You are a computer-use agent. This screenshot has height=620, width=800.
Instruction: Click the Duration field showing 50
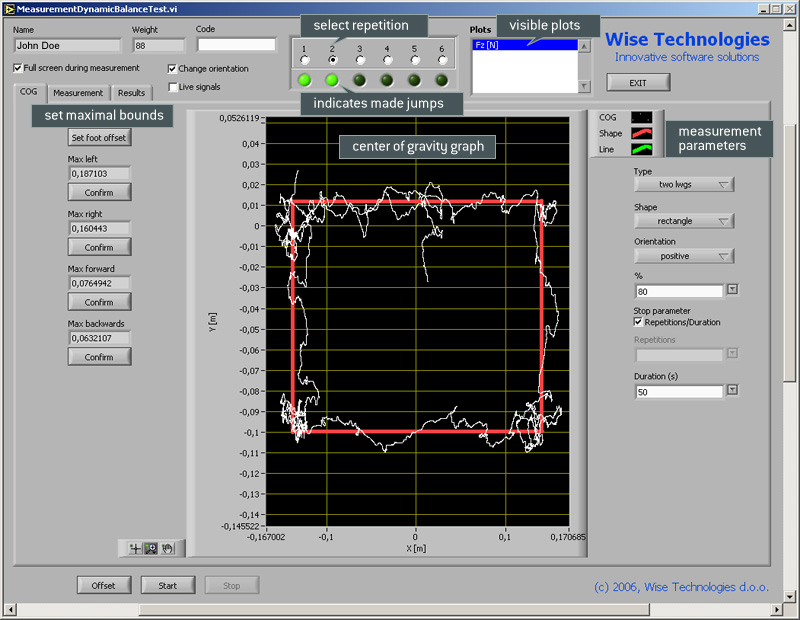coord(679,392)
